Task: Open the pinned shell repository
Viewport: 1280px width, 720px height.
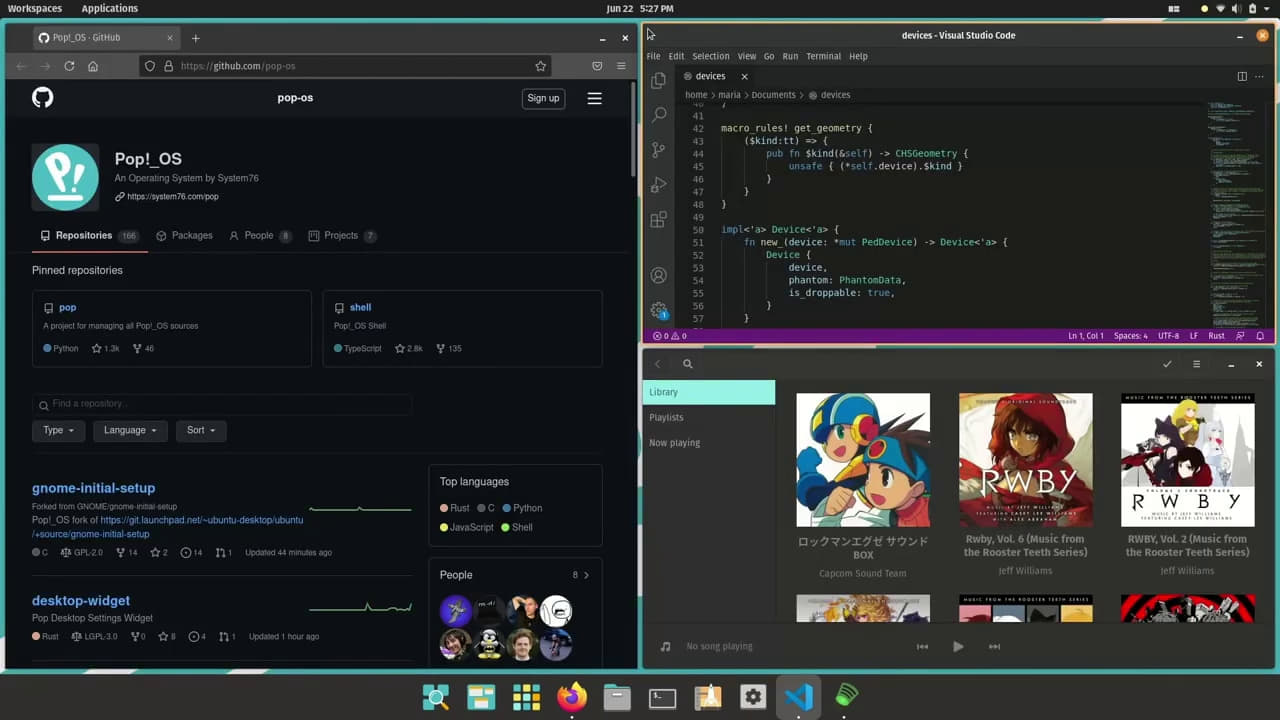Action: [x=360, y=307]
